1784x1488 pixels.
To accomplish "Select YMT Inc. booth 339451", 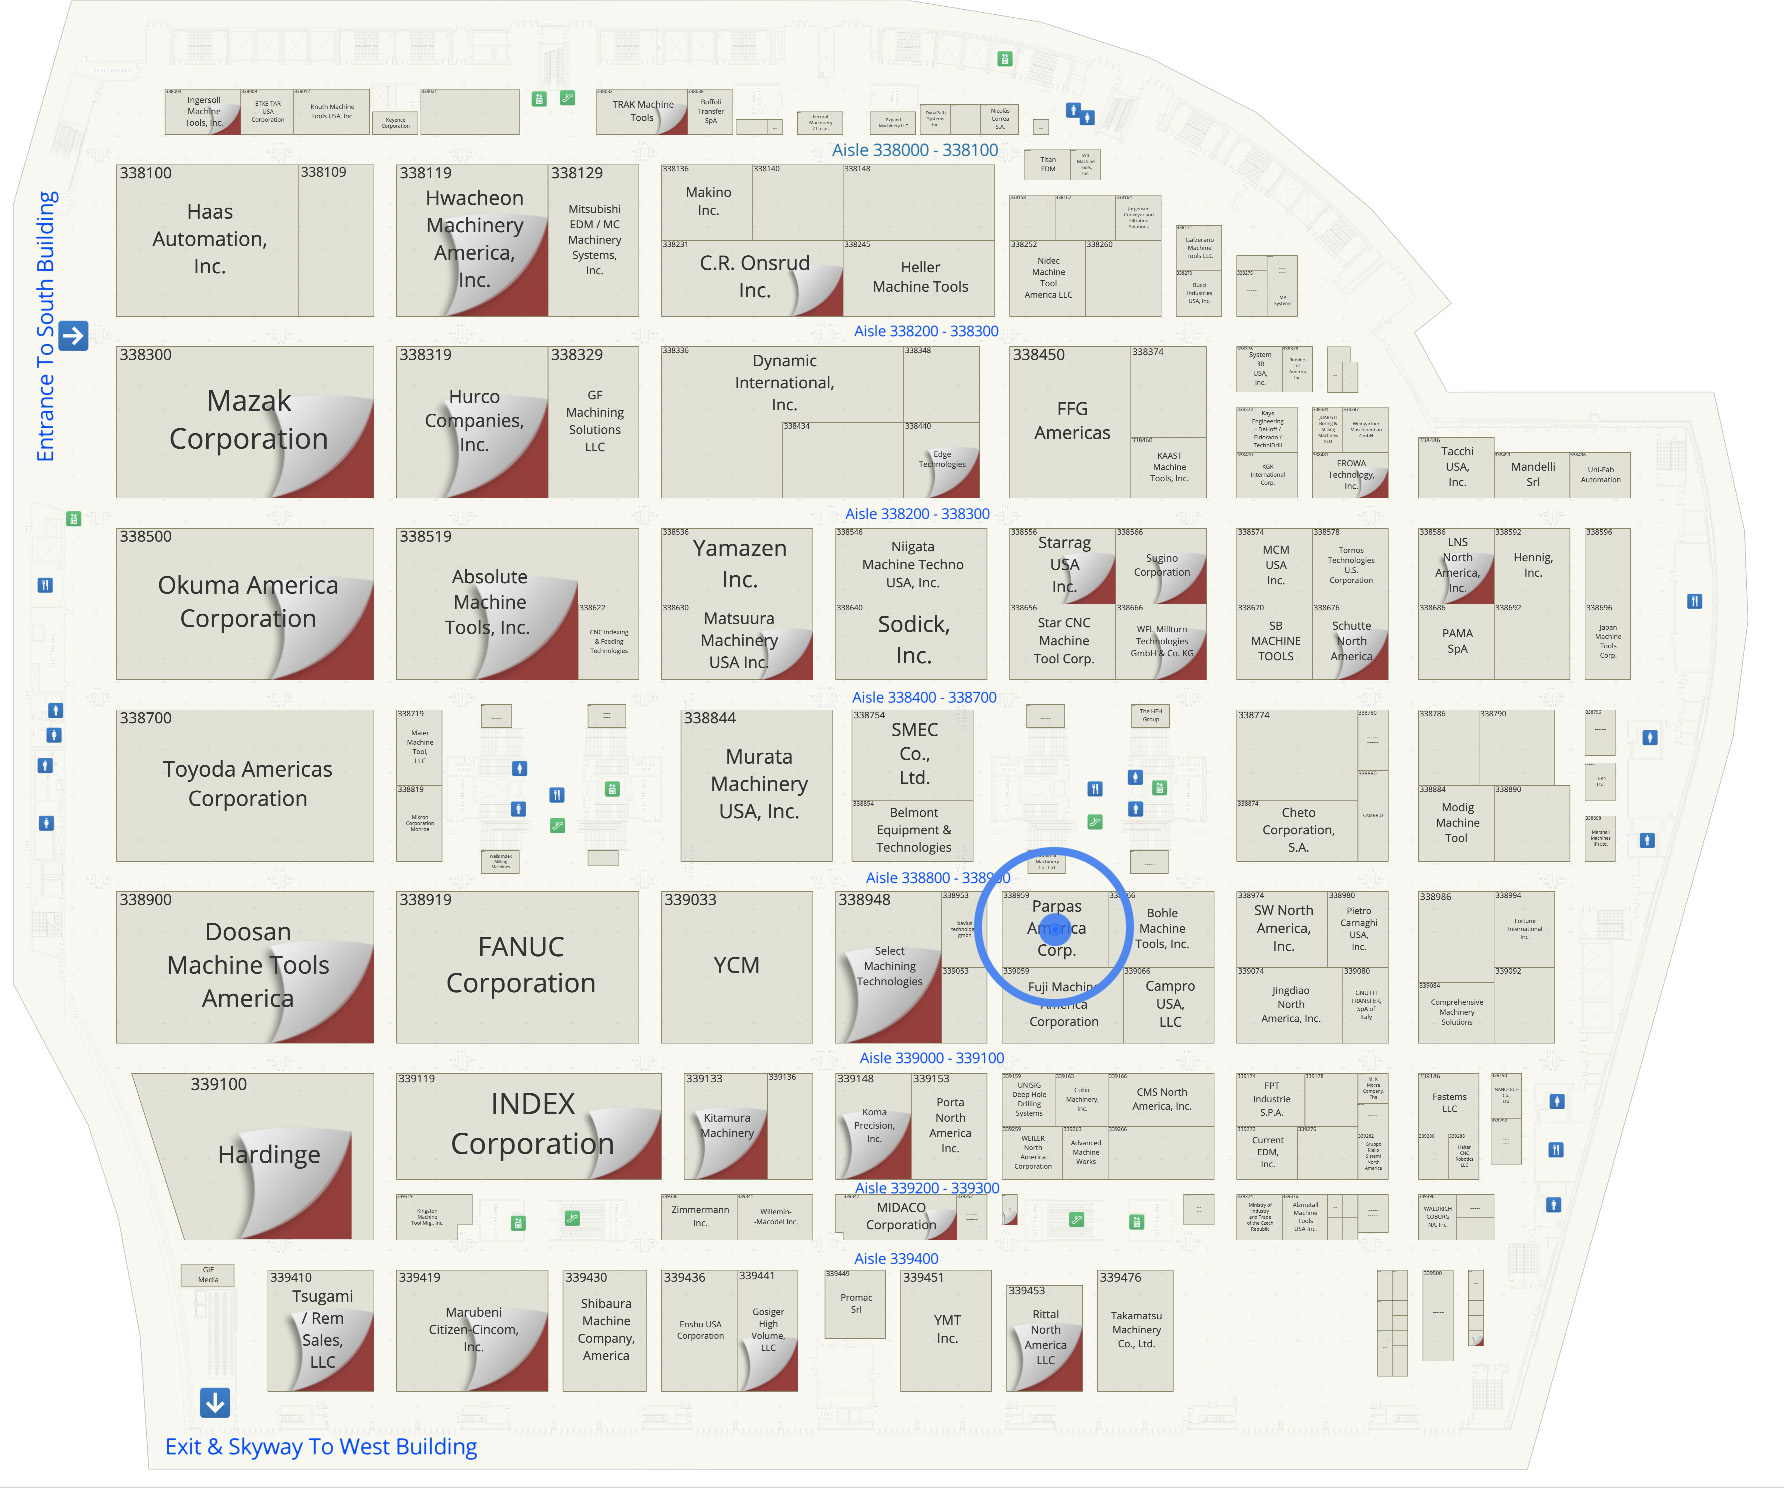I will [946, 1331].
